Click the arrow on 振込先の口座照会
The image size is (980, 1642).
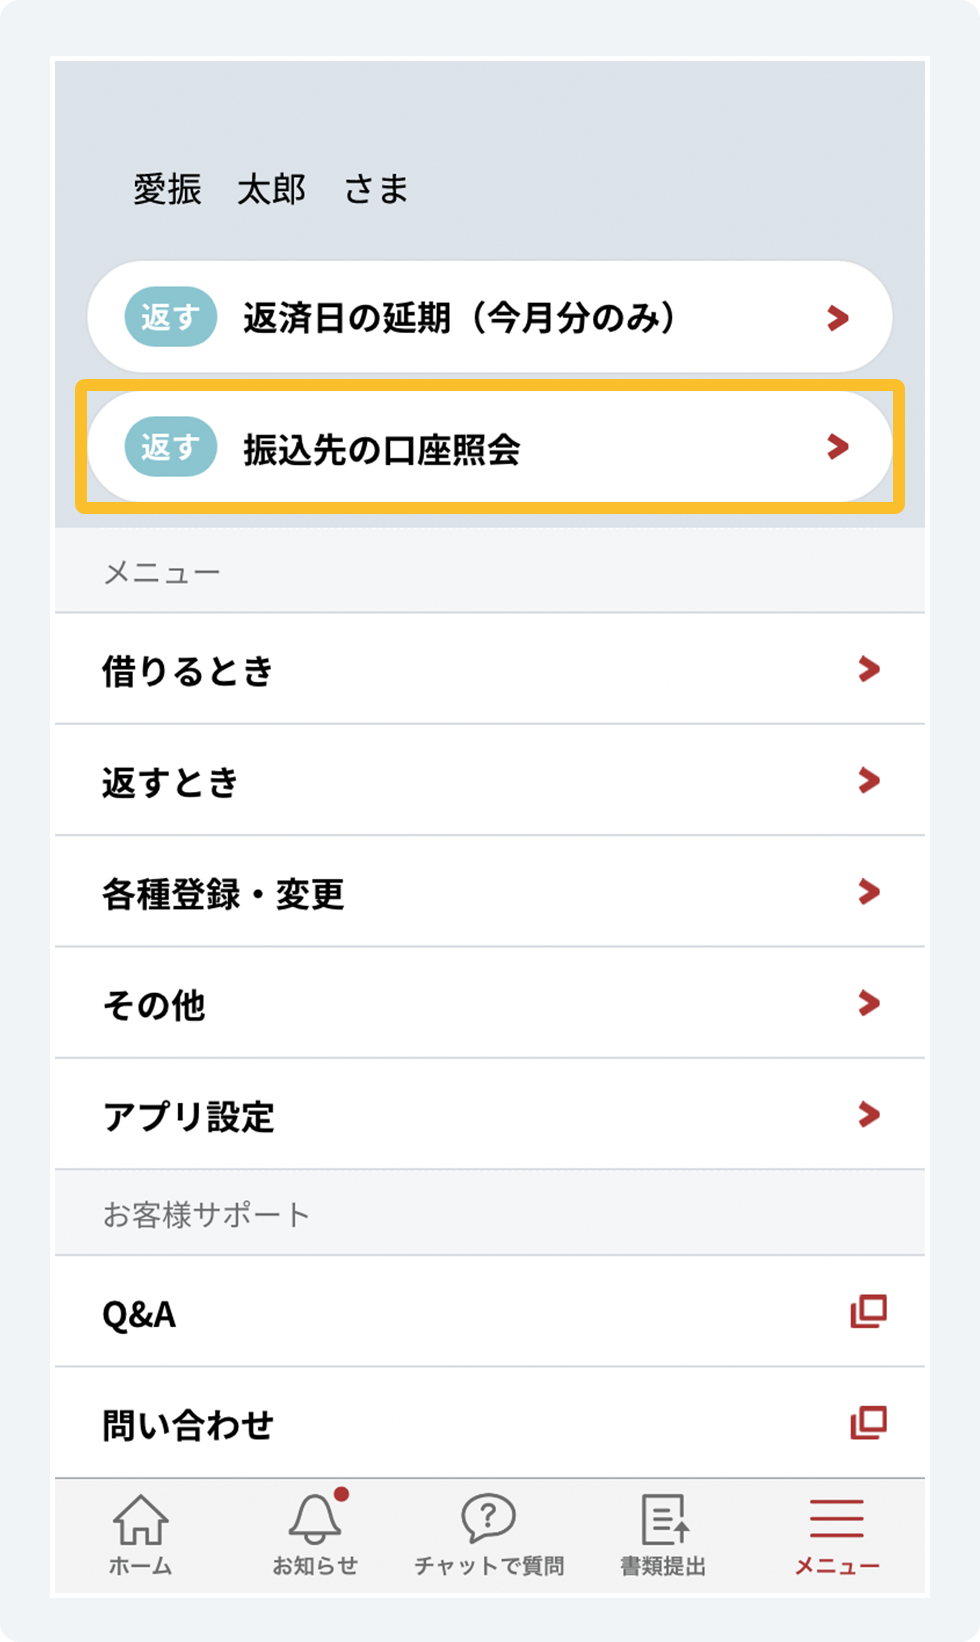(x=838, y=447)
